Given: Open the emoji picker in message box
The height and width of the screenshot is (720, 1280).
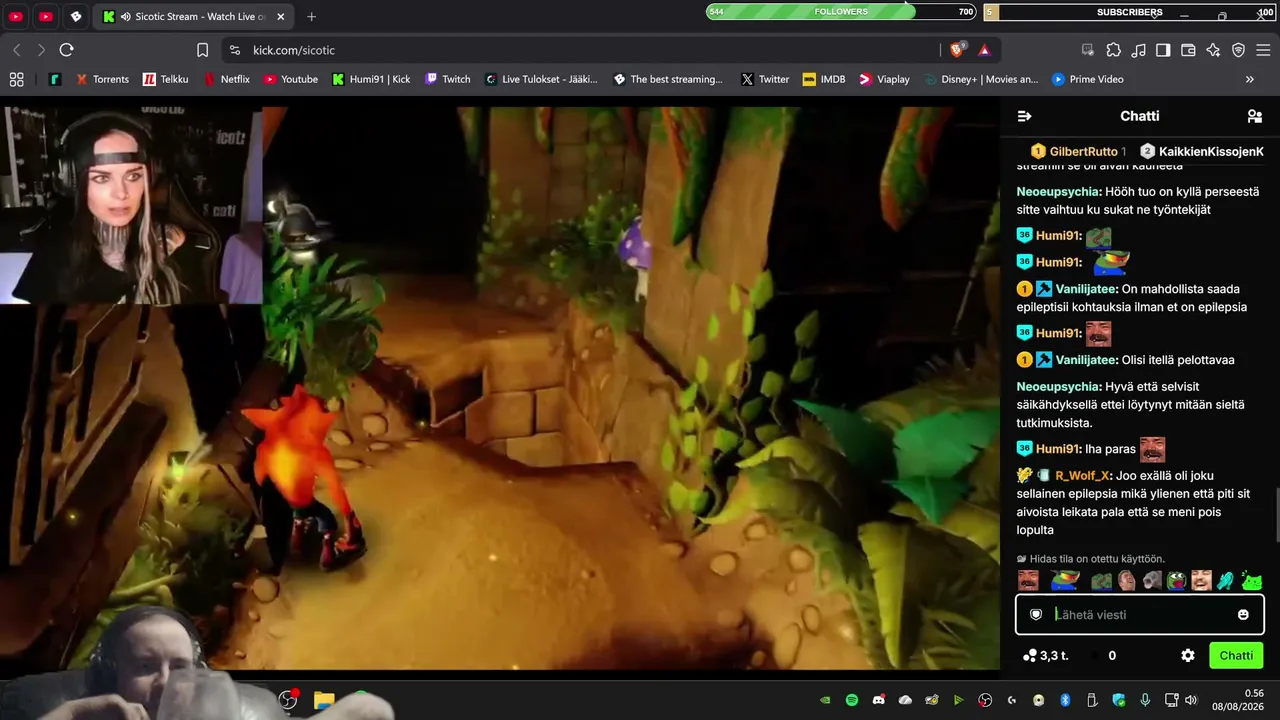Looking at the screenshot, I should pos(1243,615).
